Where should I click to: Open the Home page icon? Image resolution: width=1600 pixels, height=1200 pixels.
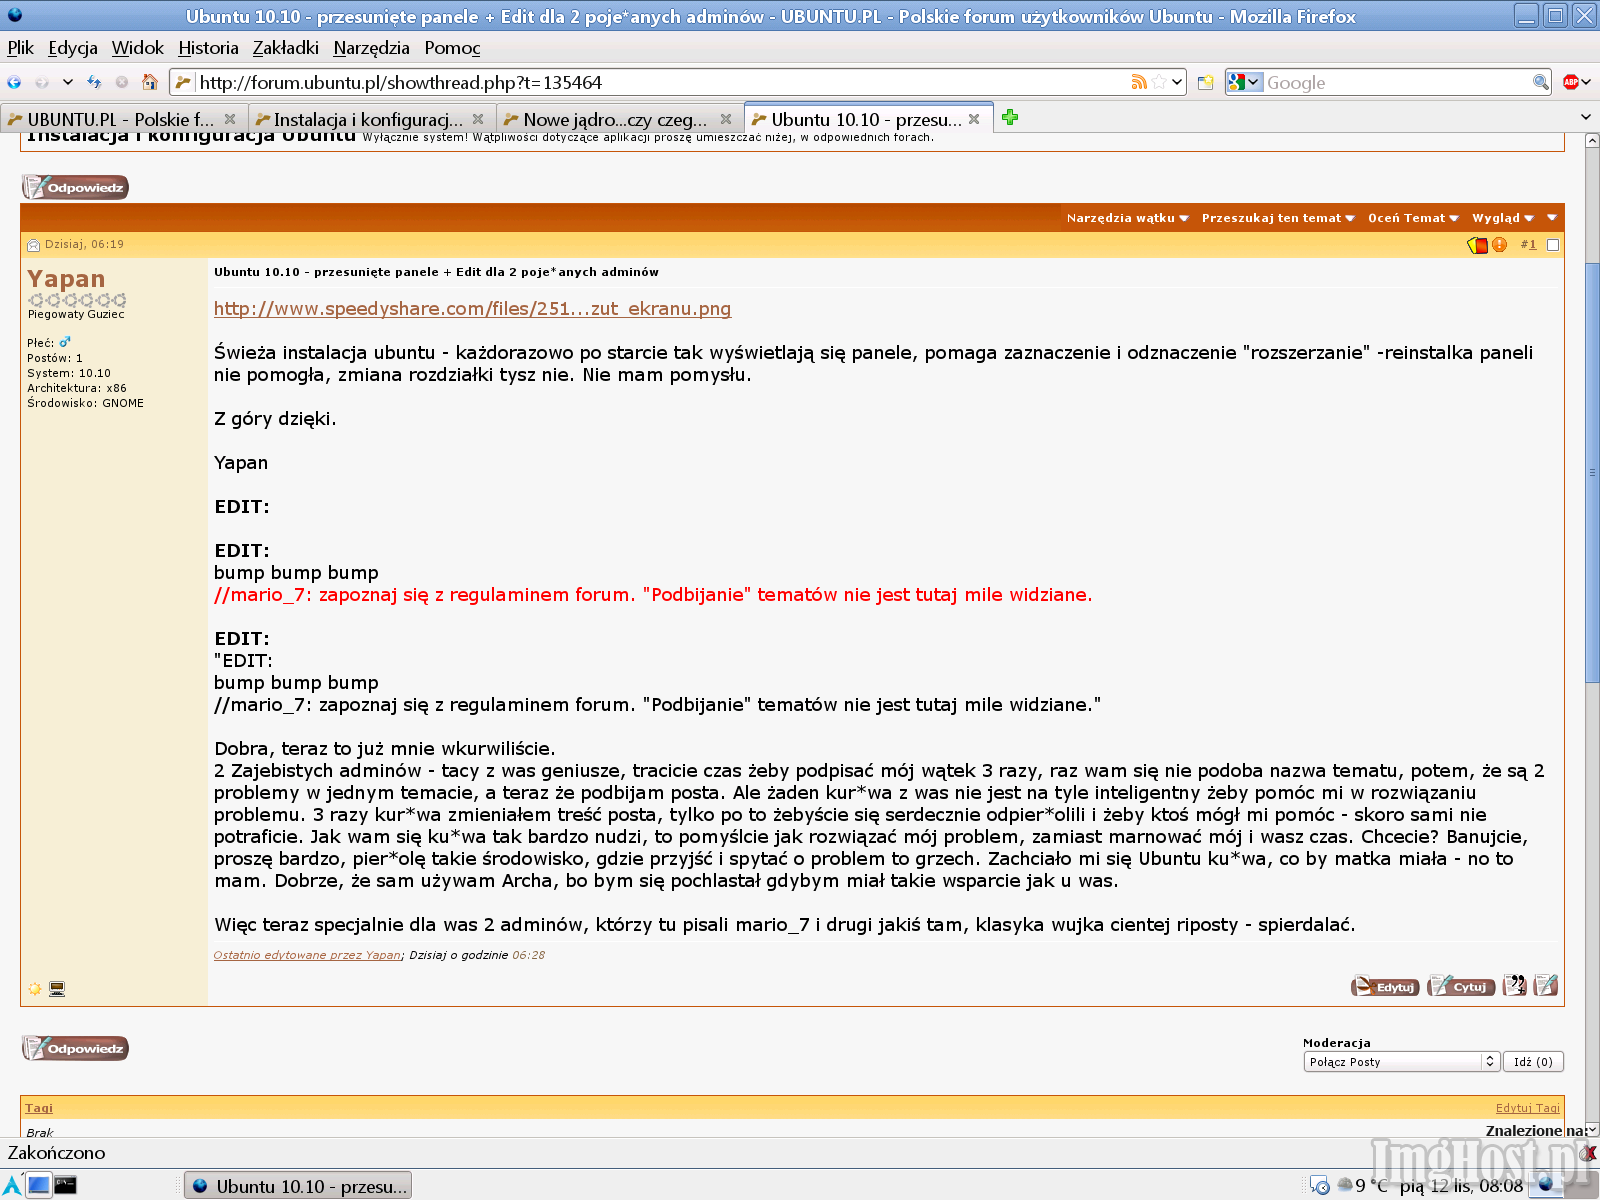click(x=150, y=82)
